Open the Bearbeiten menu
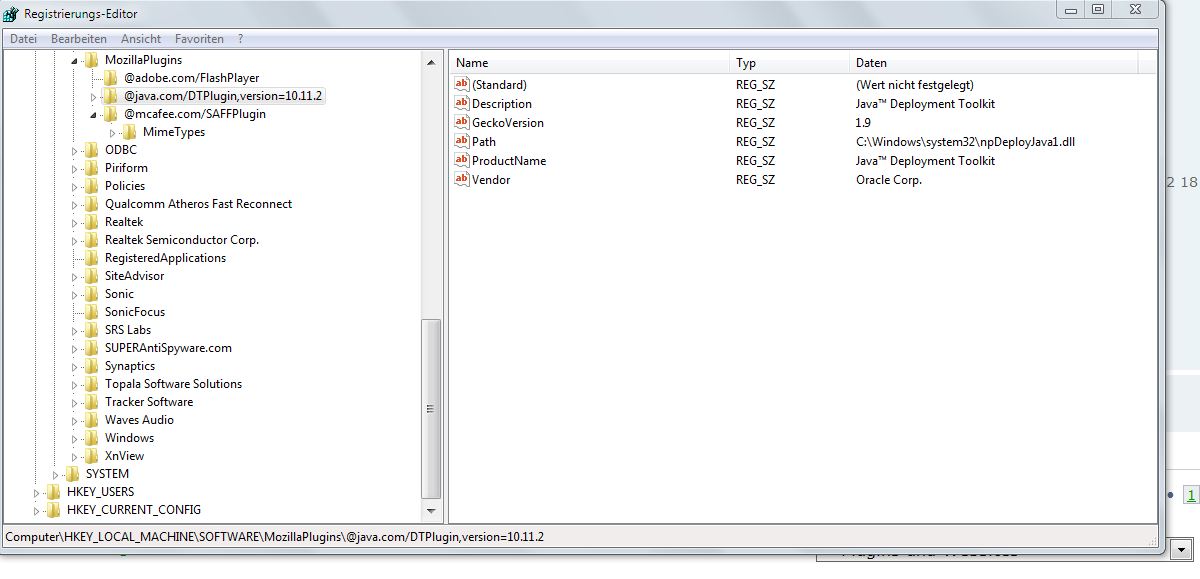1200x579 pixels. click(79, 39)
